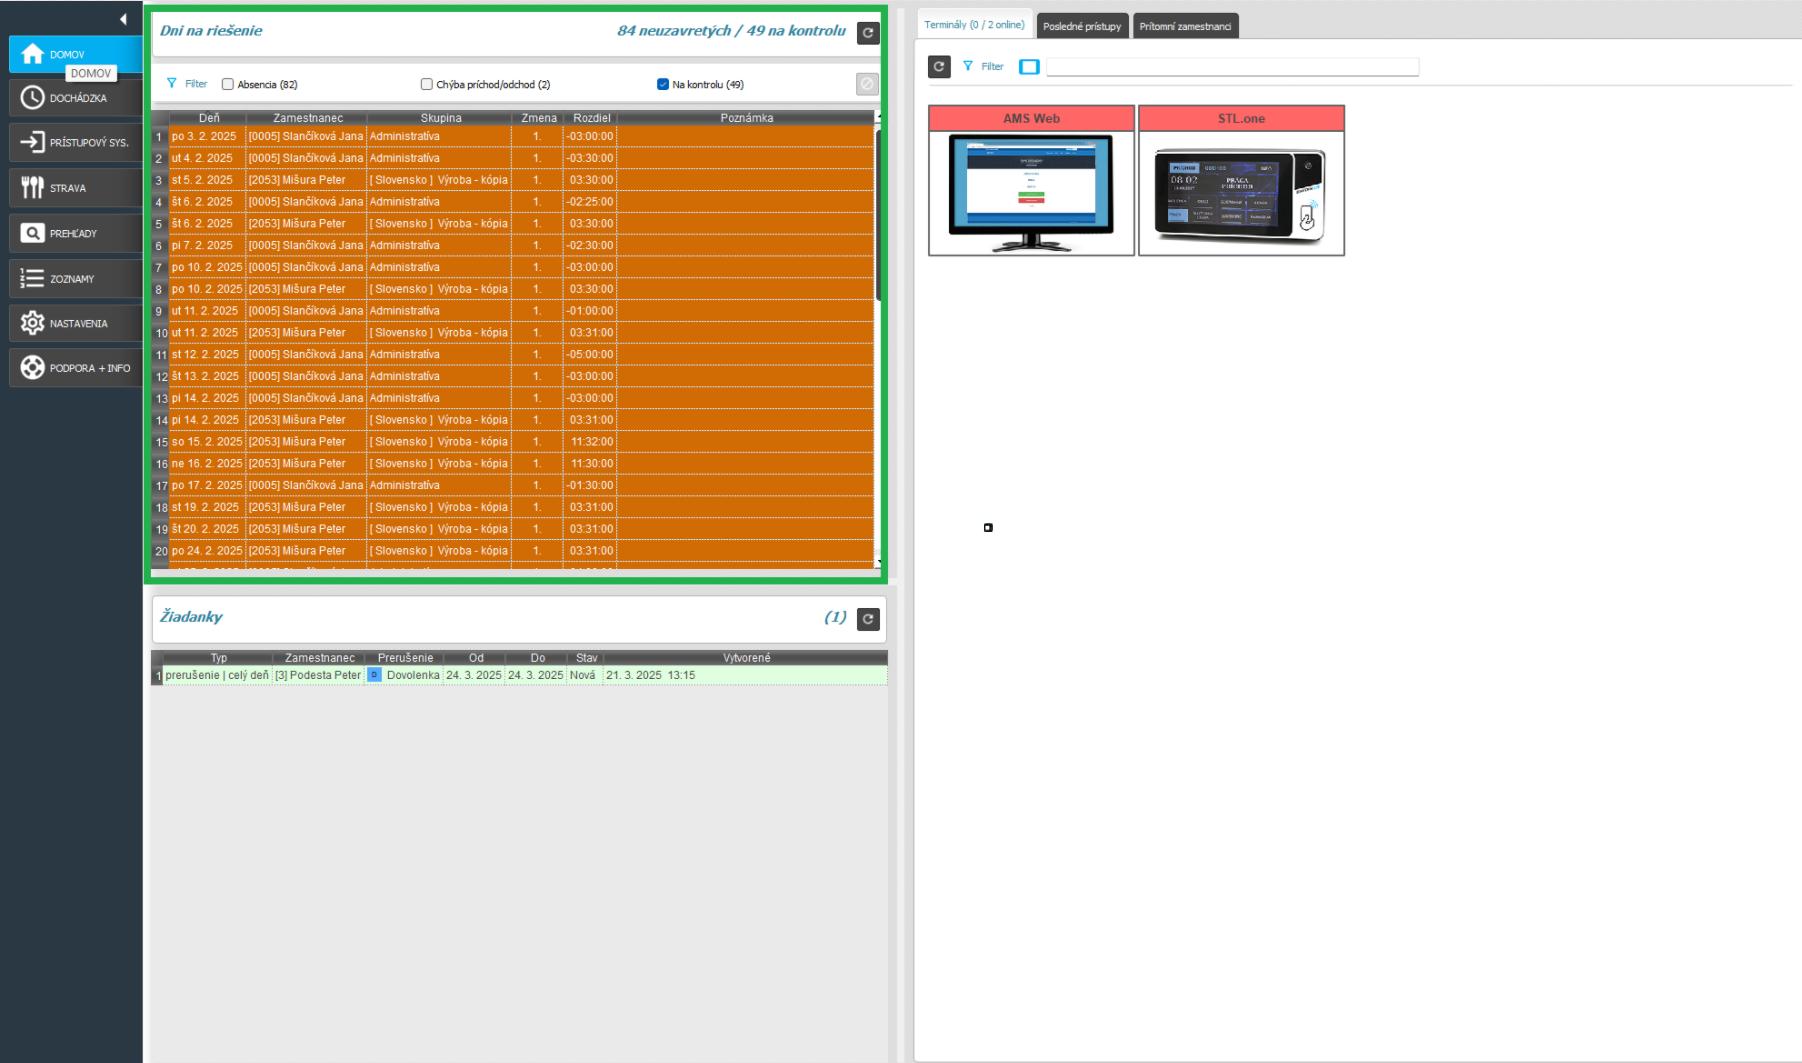Uncheck Na kontrolu (49) filter
This screenshot has height=1063, width=1802.
pyautogui.click(x=663, y=85)
